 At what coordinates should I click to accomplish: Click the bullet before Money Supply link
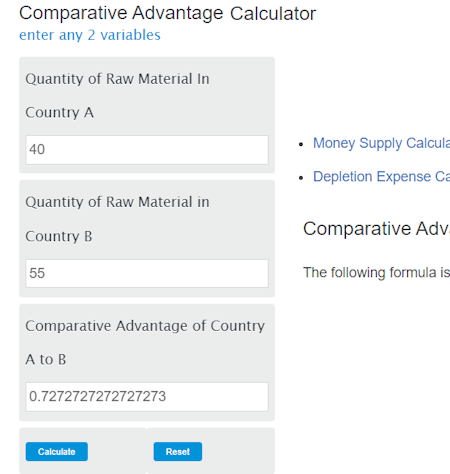(x=301, y=144)
